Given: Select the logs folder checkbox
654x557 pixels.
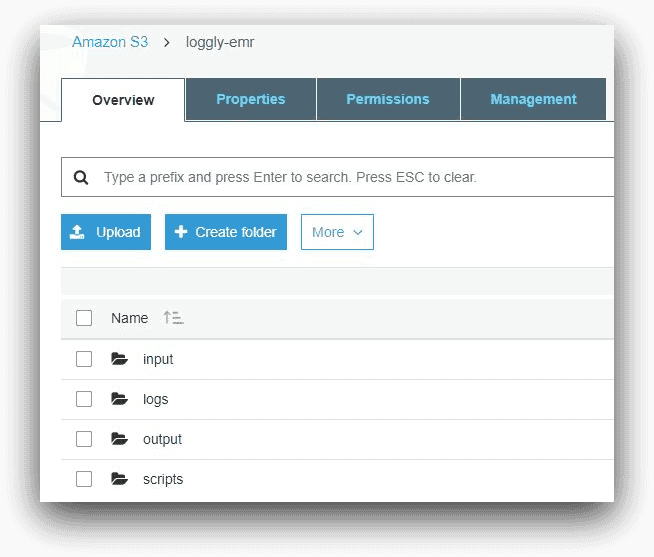Looking at the screenshot, I should [x=84, y=399].
